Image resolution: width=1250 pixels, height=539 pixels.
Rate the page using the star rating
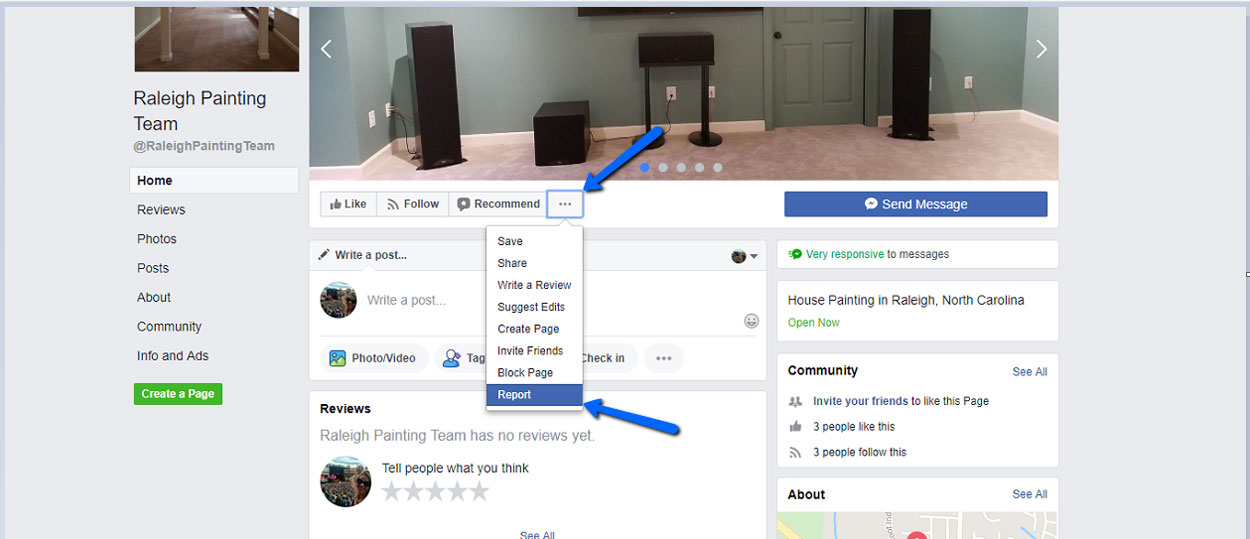point(435,491)
